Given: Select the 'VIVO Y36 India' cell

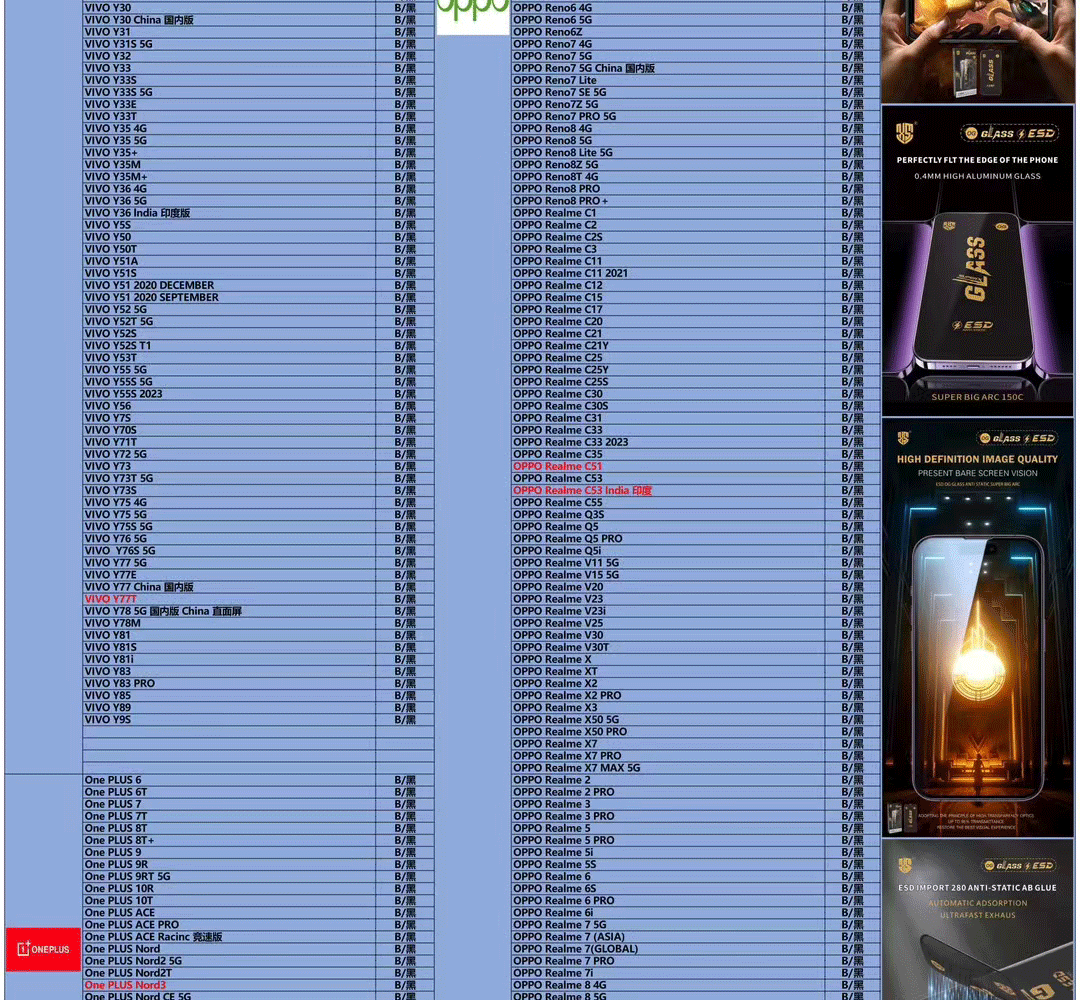Looking at the screenshot, I should point(229,213).
